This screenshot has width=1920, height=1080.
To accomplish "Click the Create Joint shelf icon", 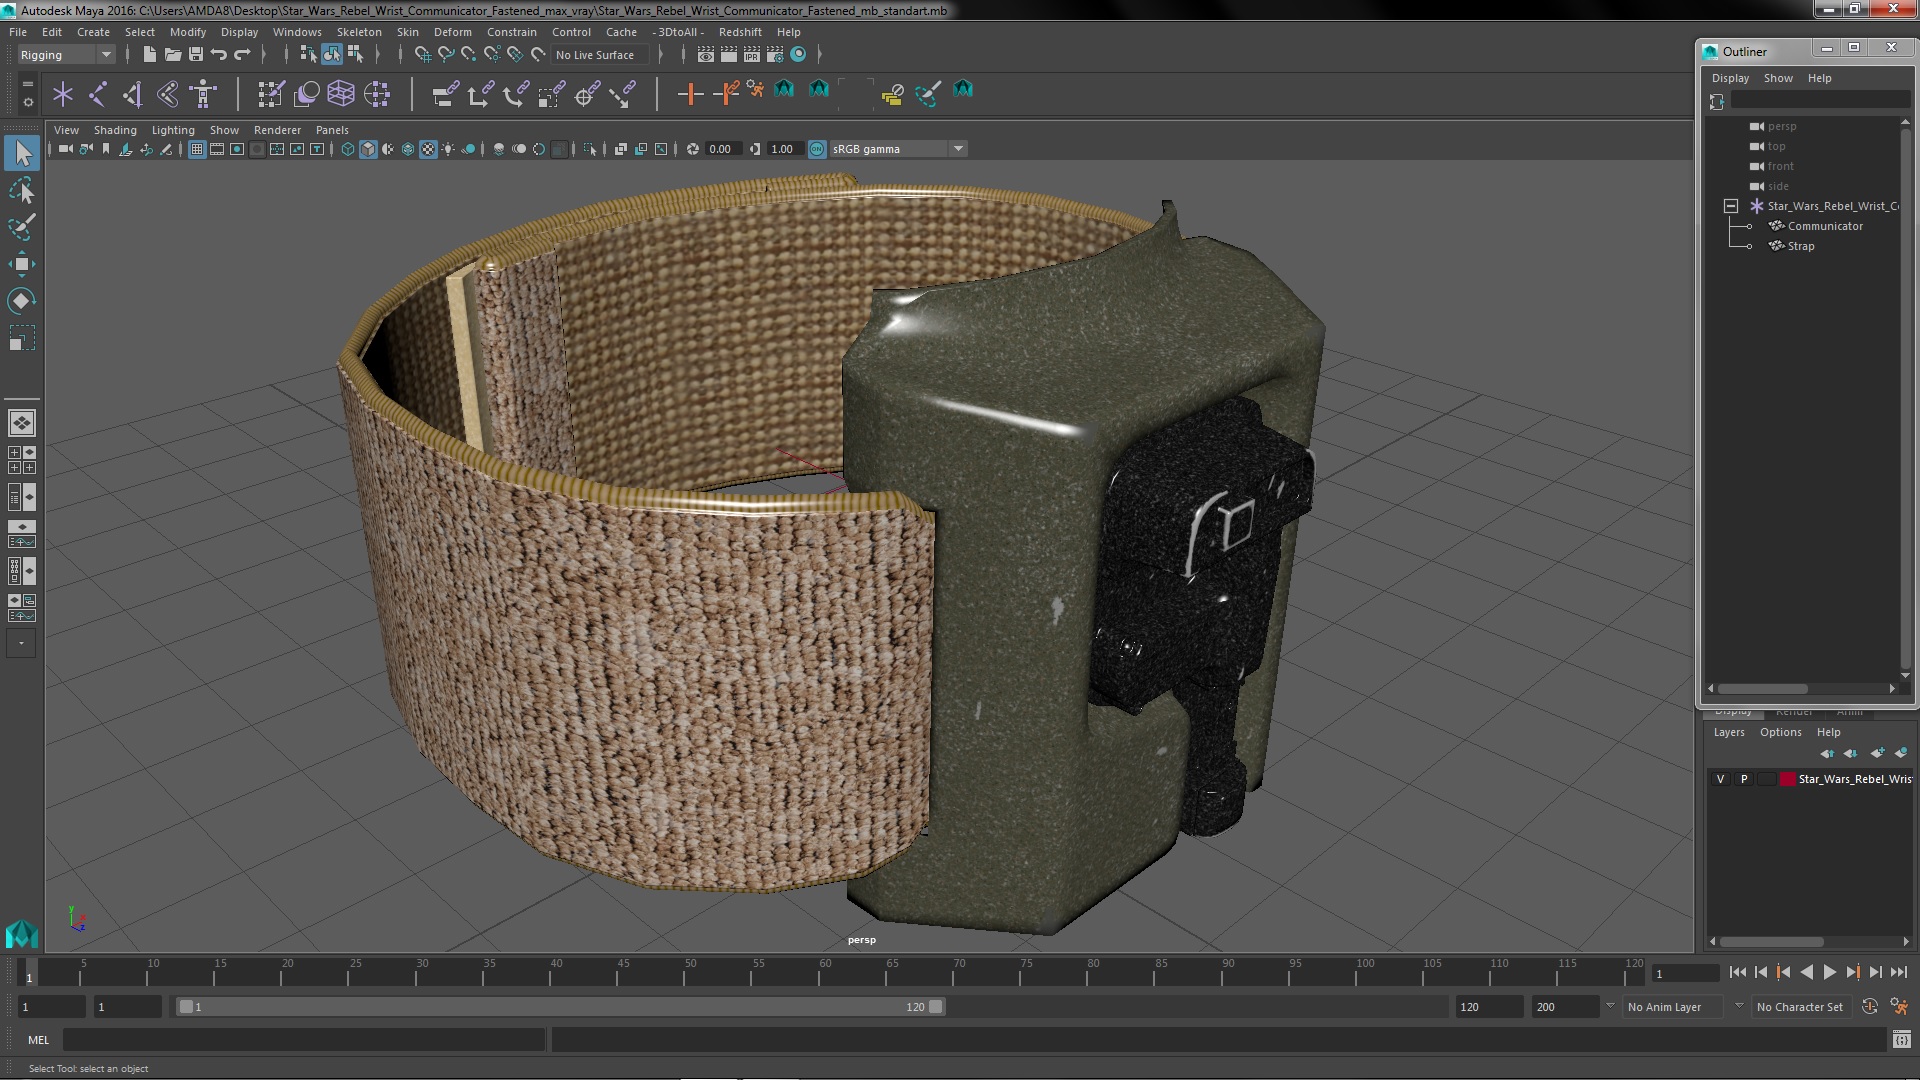I will pos(98,94).
